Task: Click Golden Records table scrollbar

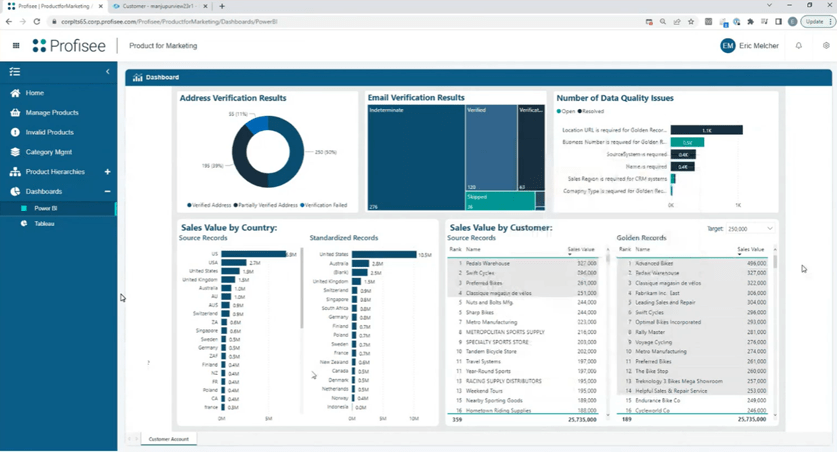Action: coord(775,263)
